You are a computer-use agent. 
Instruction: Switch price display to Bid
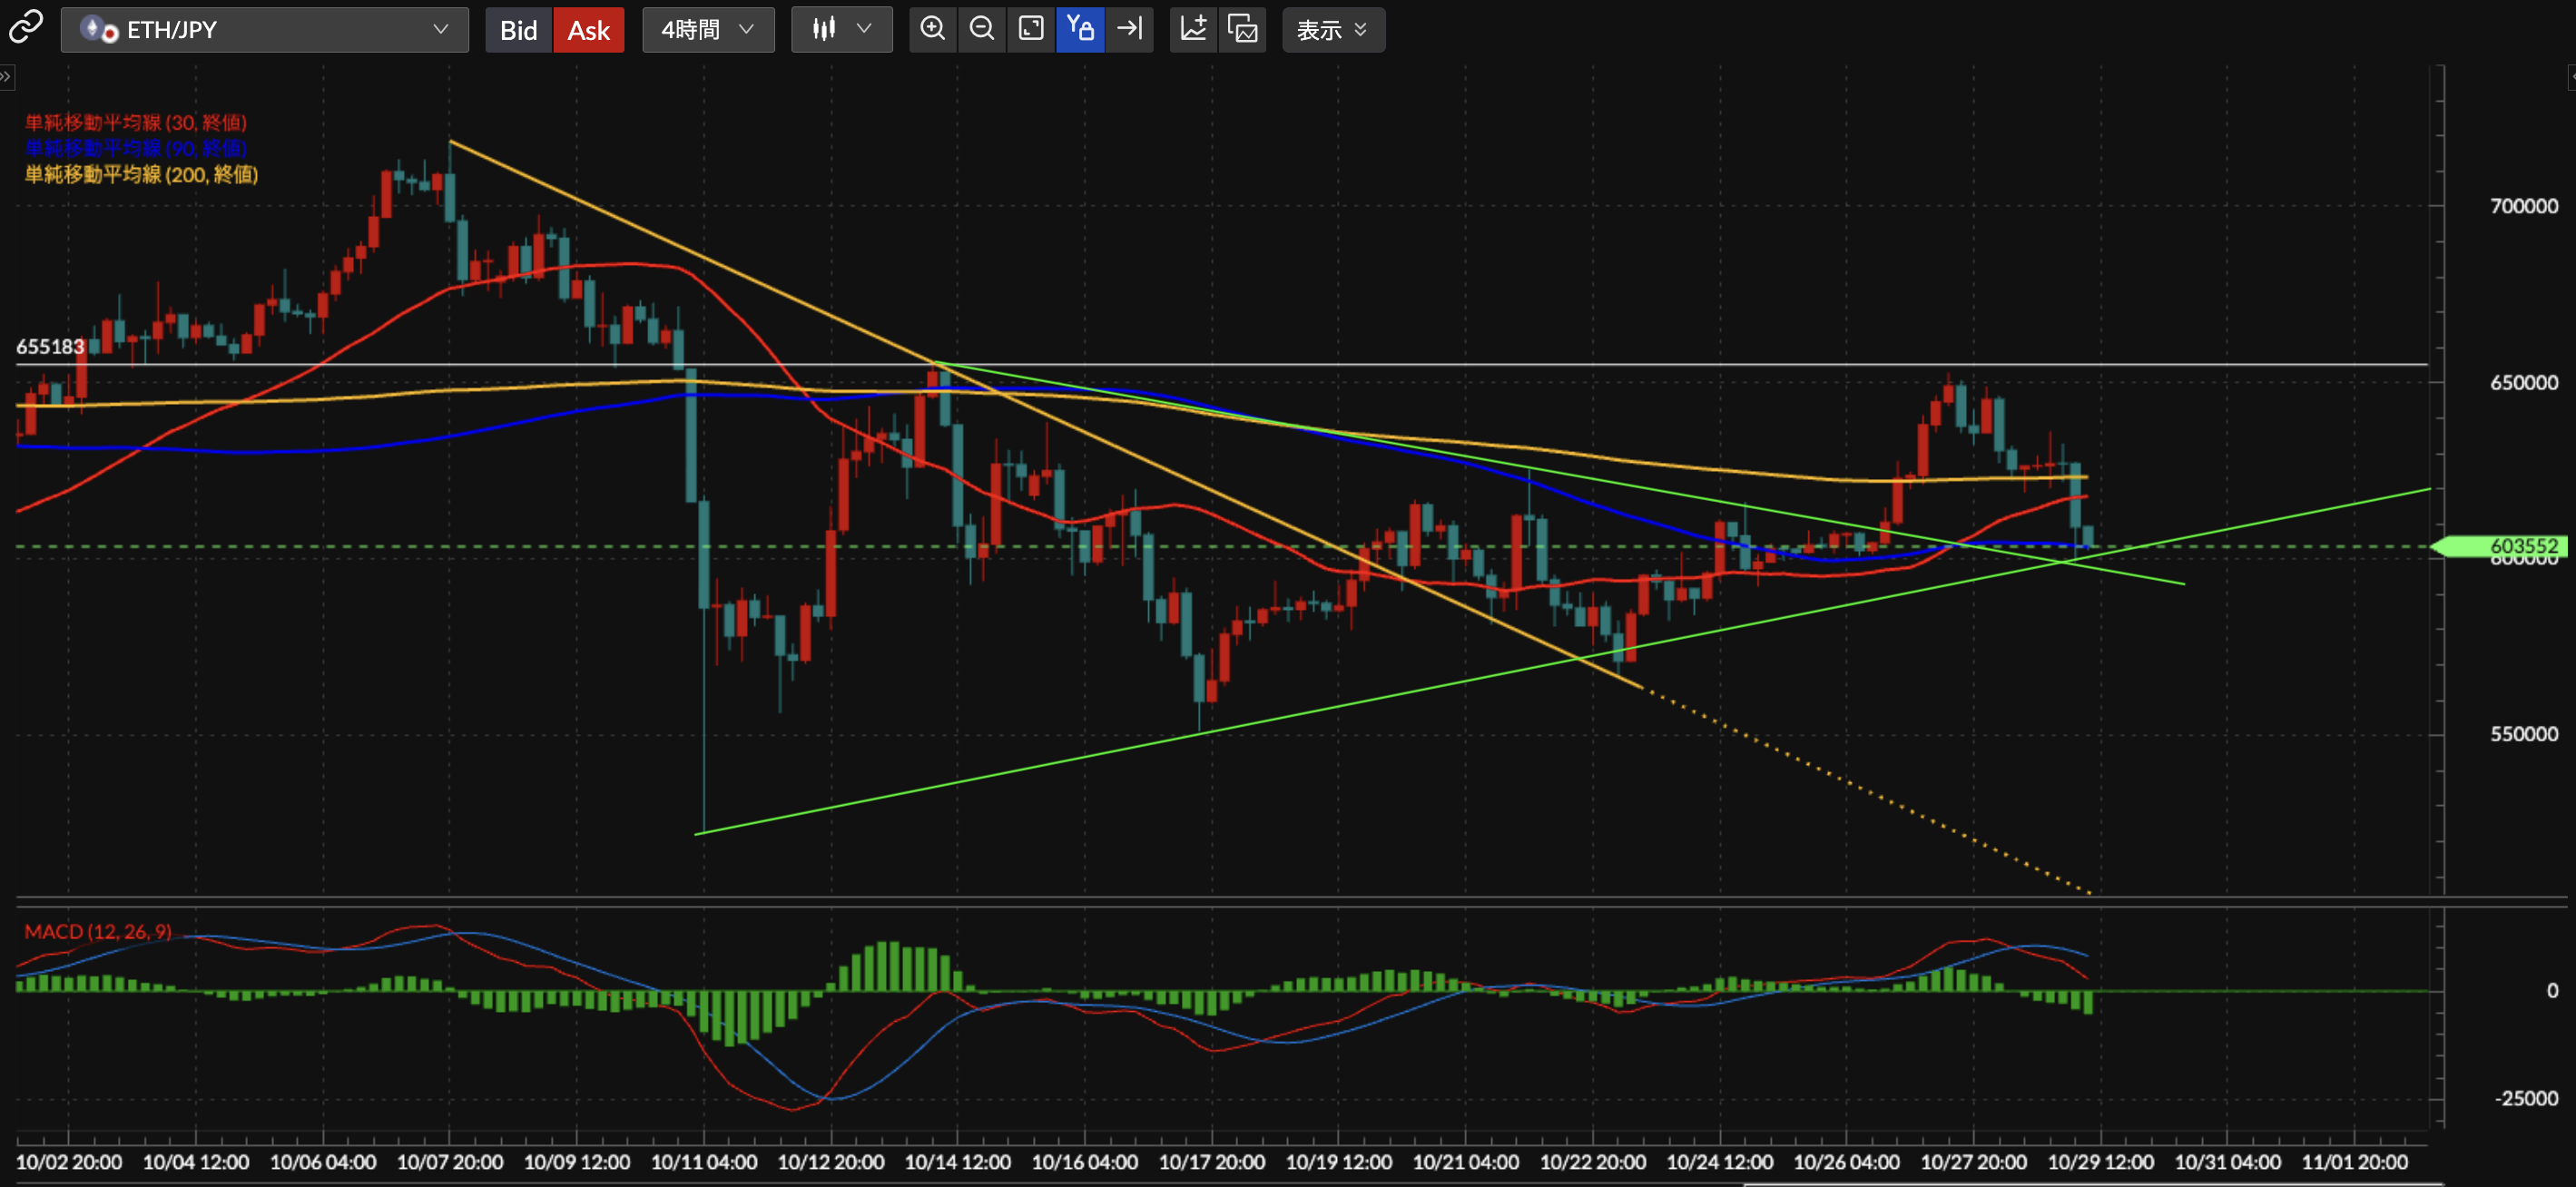pos(518,30)
